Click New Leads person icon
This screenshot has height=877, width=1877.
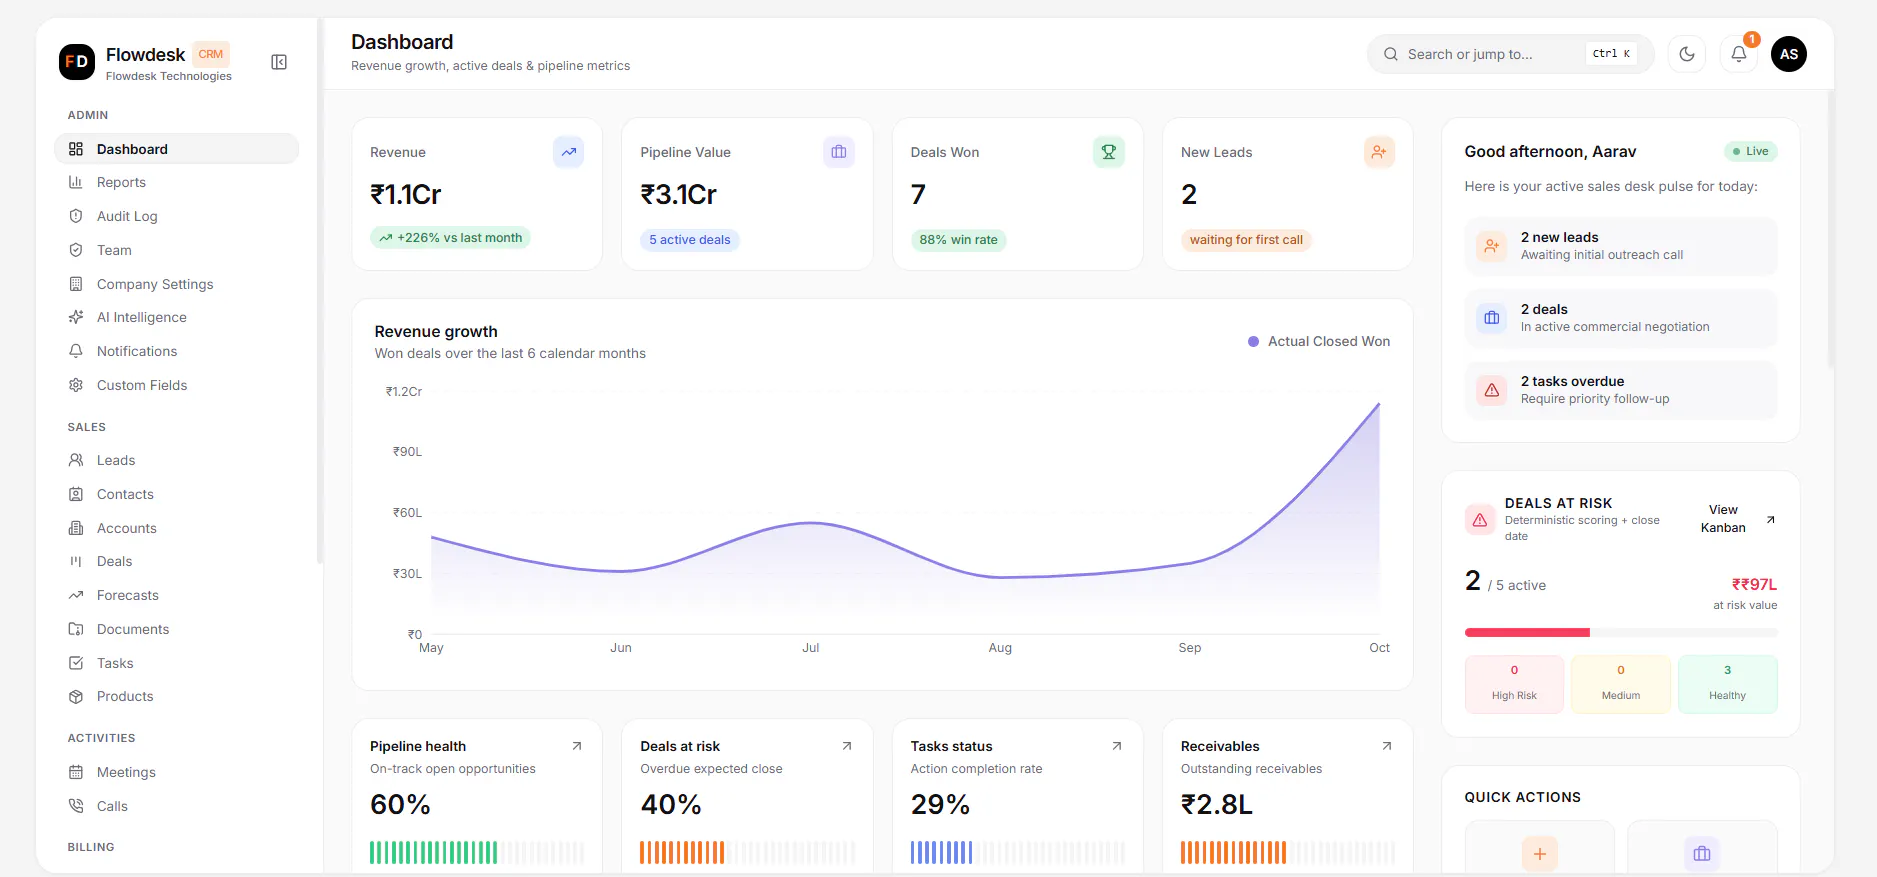click(x=1379, y=152)
